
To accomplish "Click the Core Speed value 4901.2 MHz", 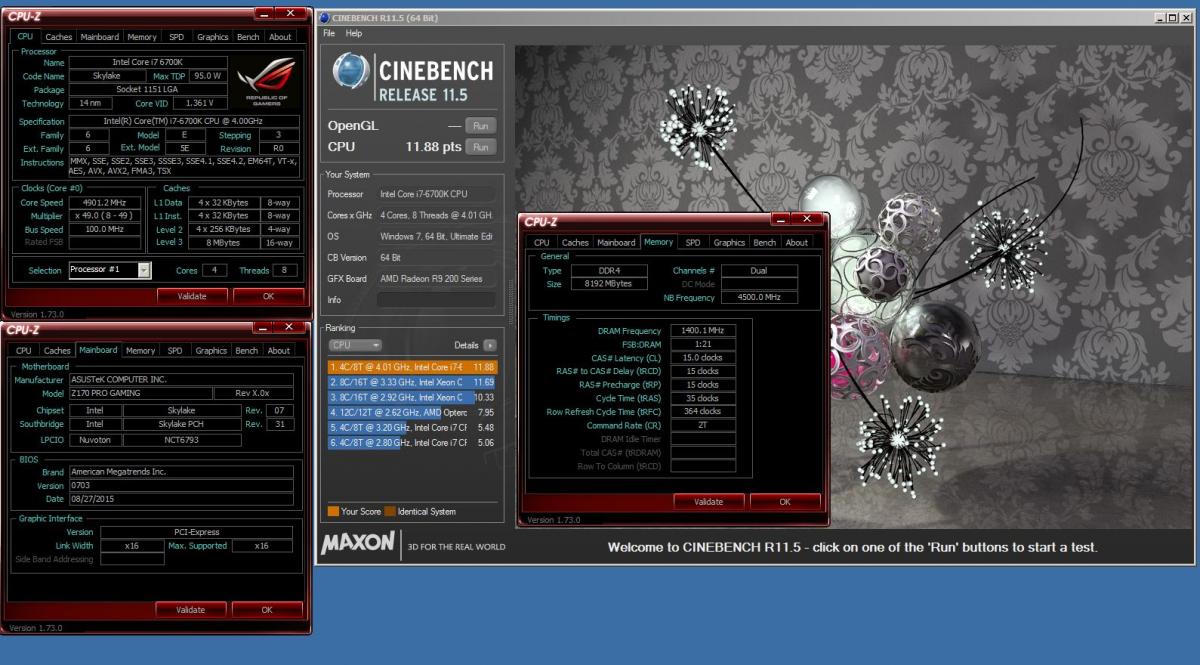I will coord(104,201).
